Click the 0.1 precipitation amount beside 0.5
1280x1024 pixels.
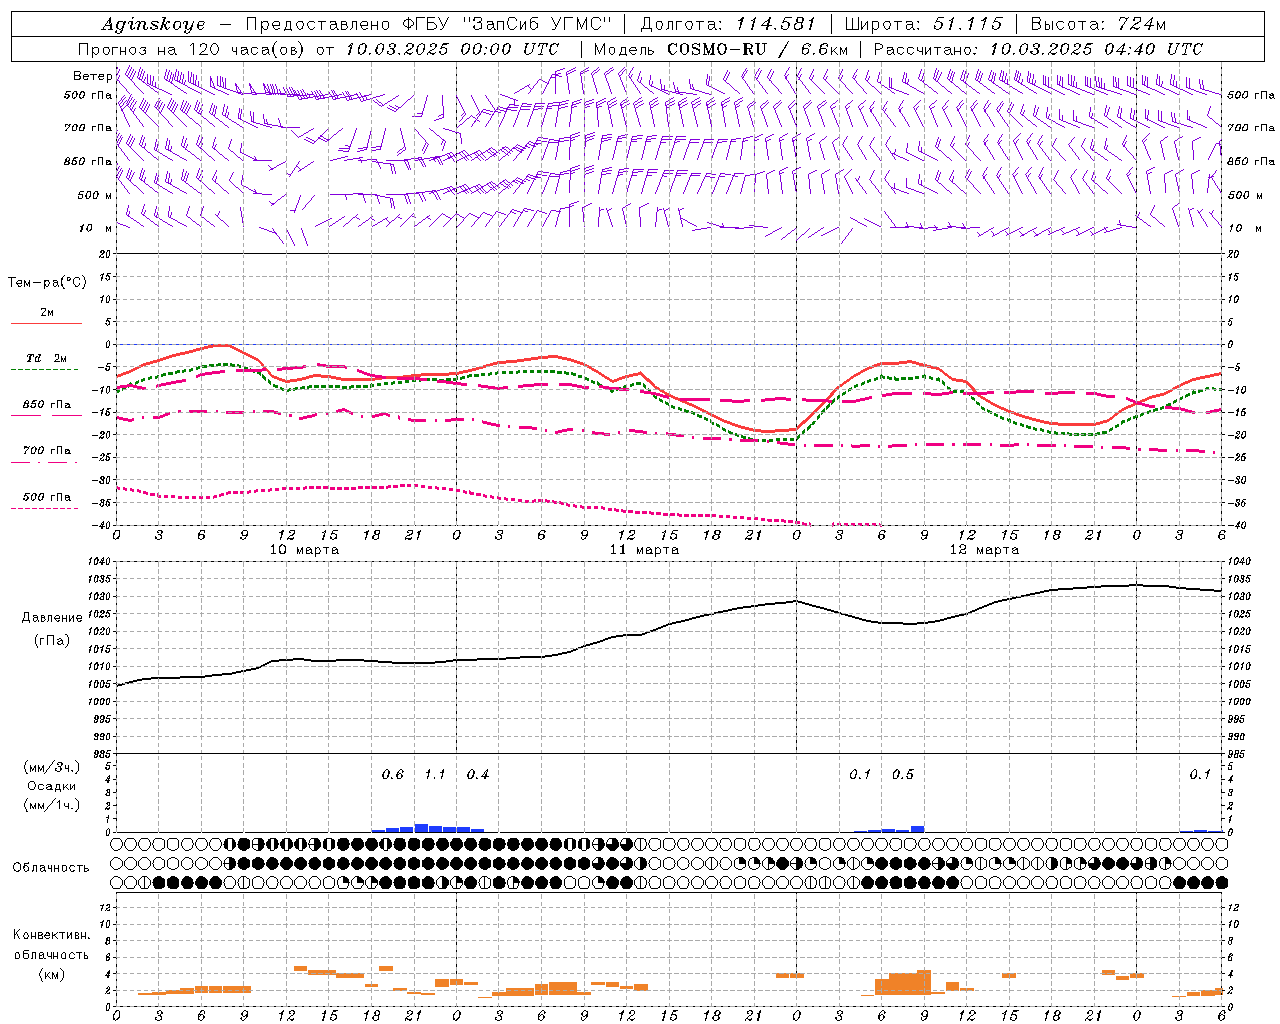tap(860, 775)
